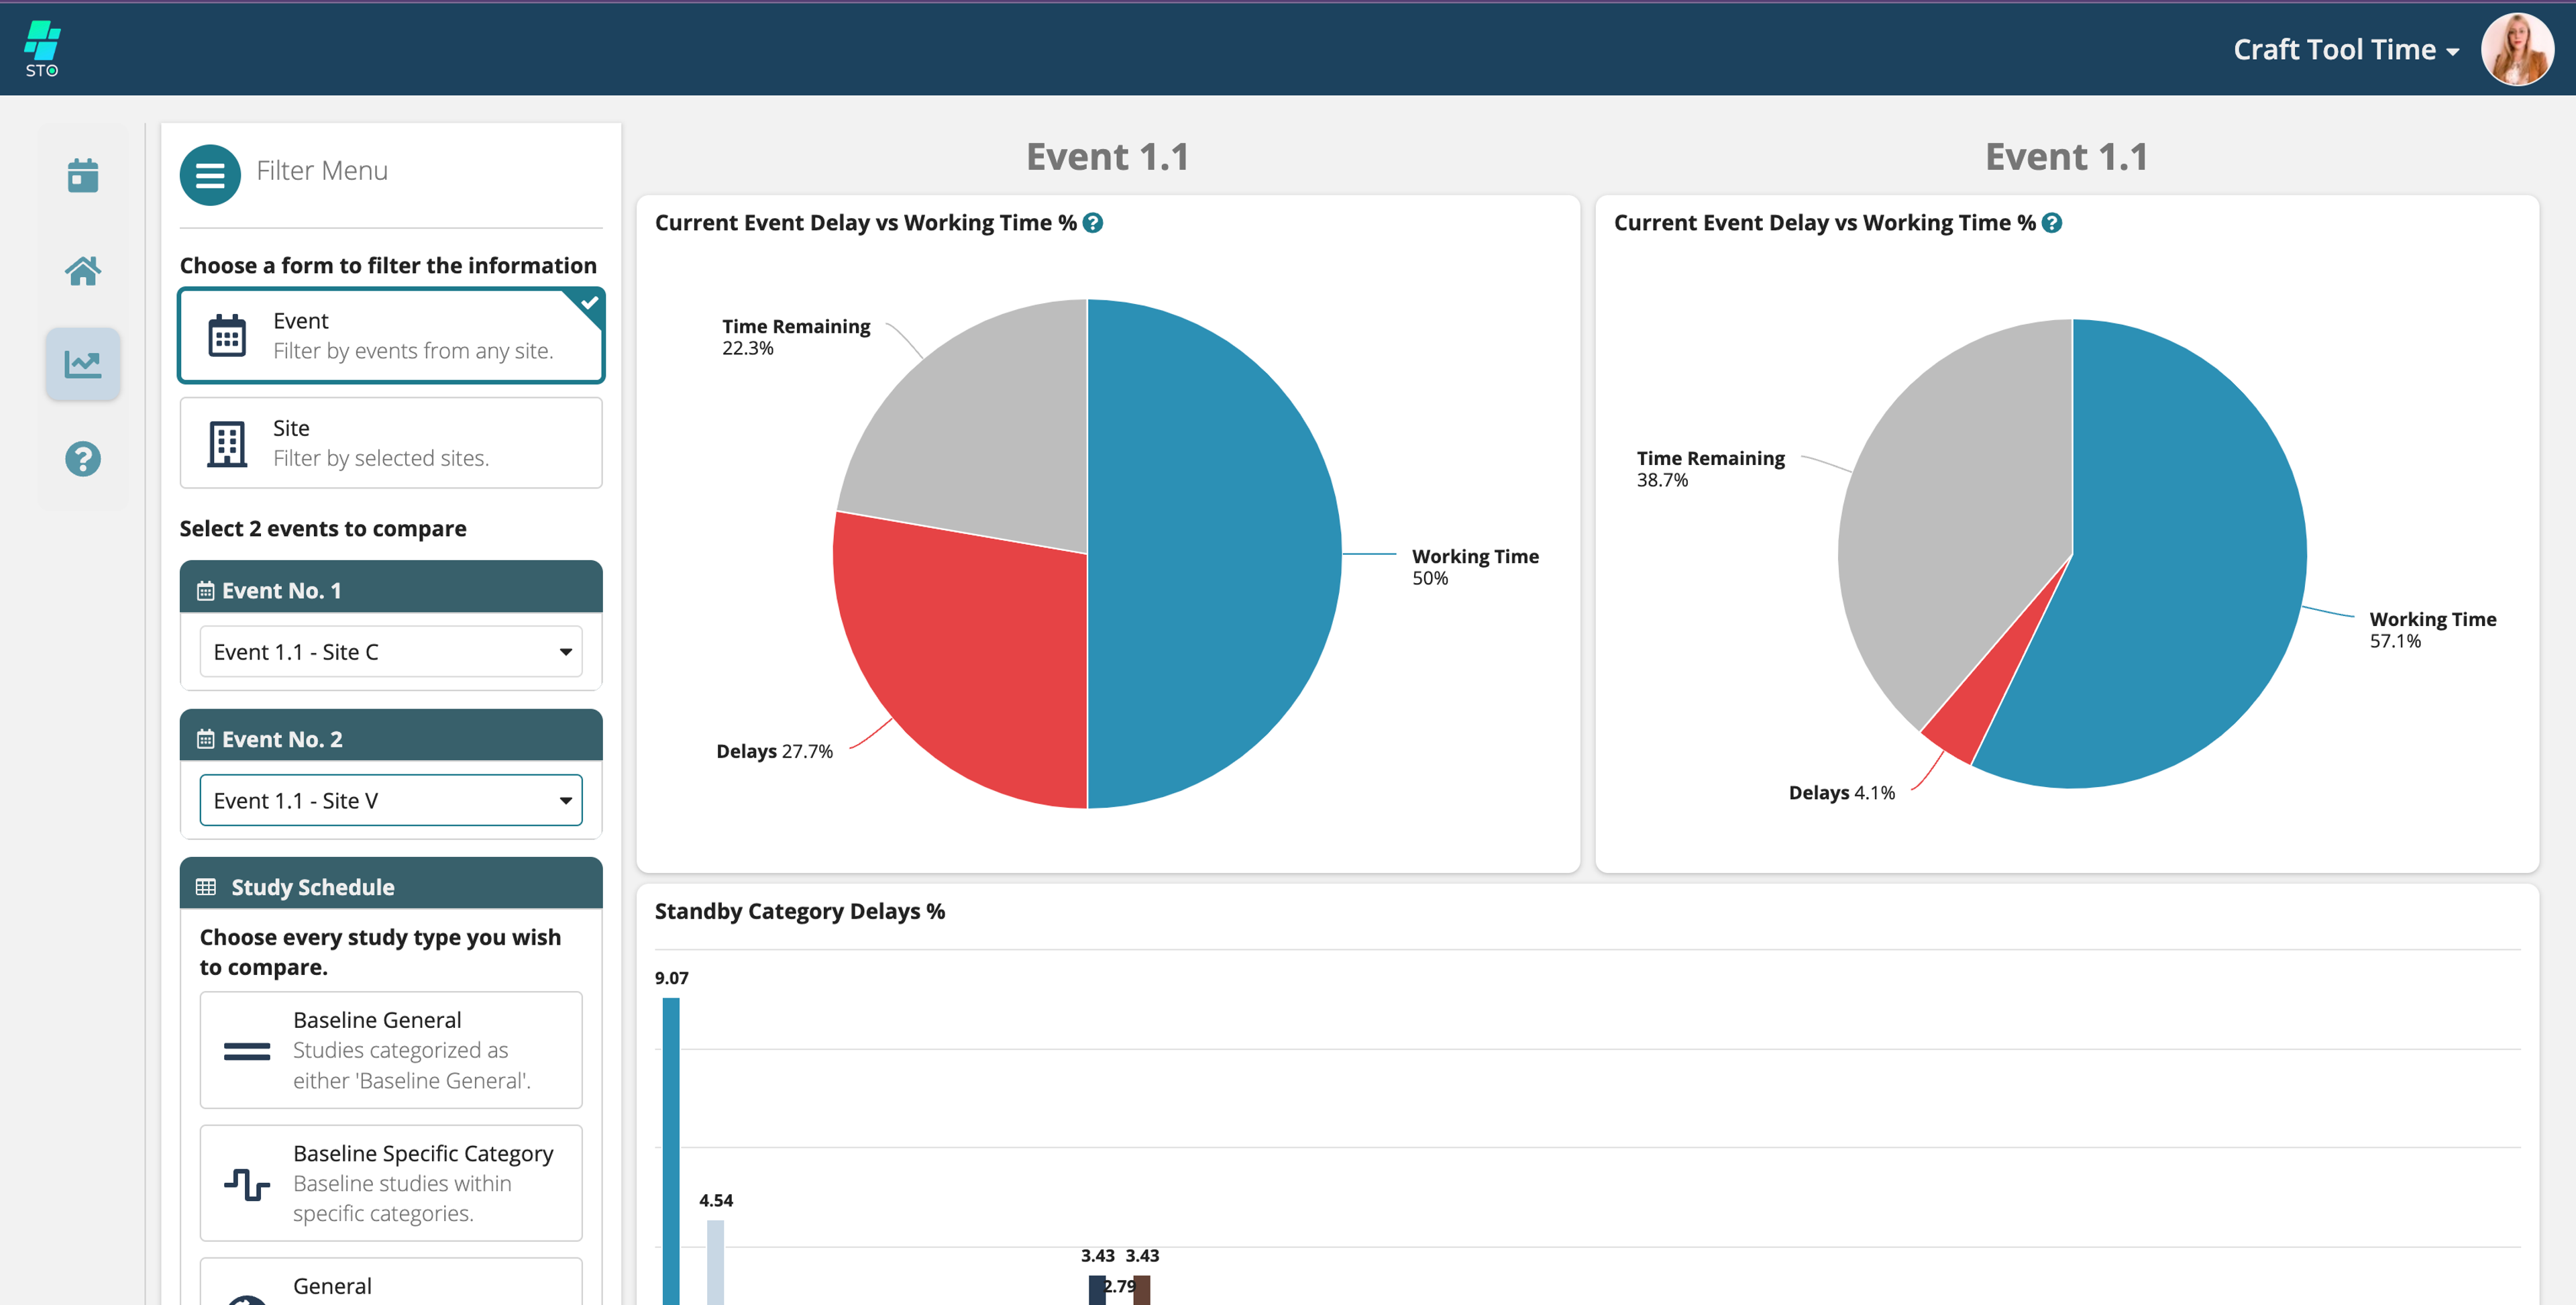Click the 4.54 bar in Standby Category Delays
The image size is (2576, 1305).
[715, 1262]
